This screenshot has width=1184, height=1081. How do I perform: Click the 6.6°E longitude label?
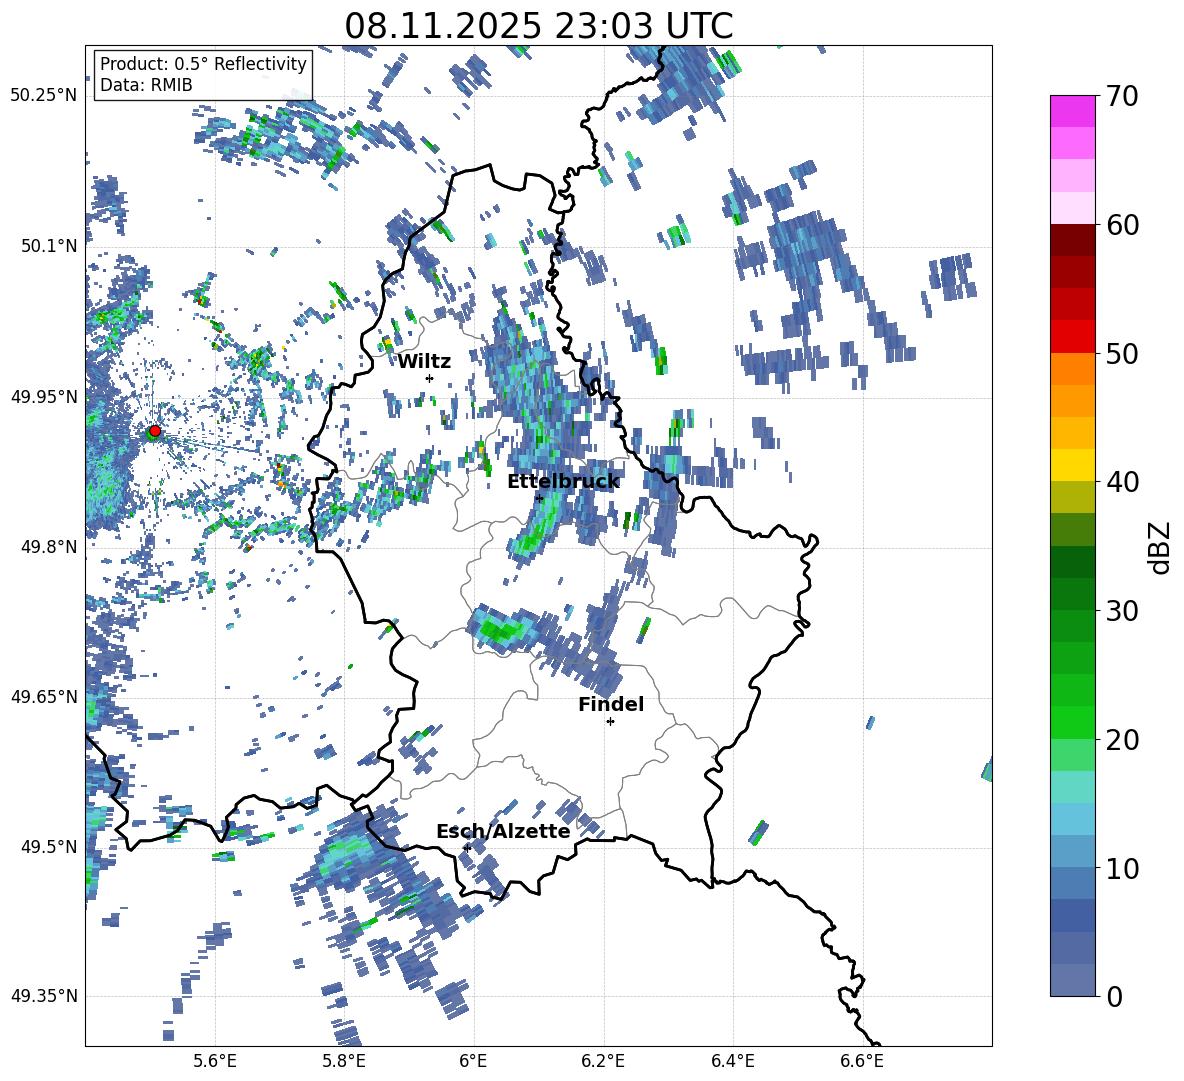(x=862, y=1061)
